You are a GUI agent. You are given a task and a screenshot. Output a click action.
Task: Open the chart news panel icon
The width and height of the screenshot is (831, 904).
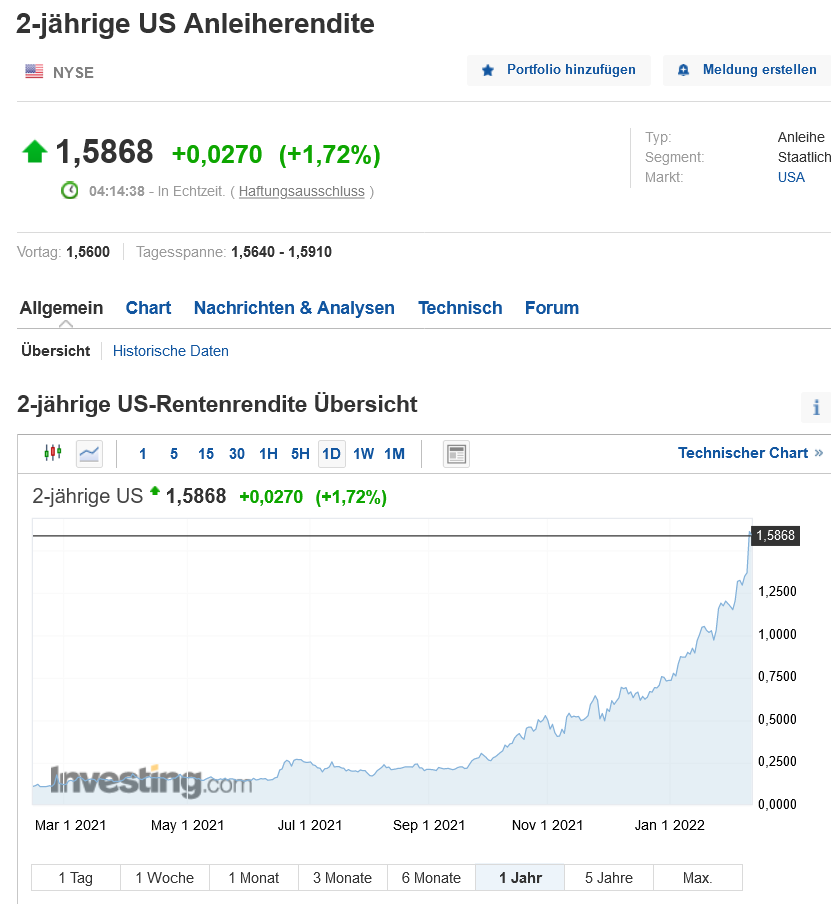point(456,454)
